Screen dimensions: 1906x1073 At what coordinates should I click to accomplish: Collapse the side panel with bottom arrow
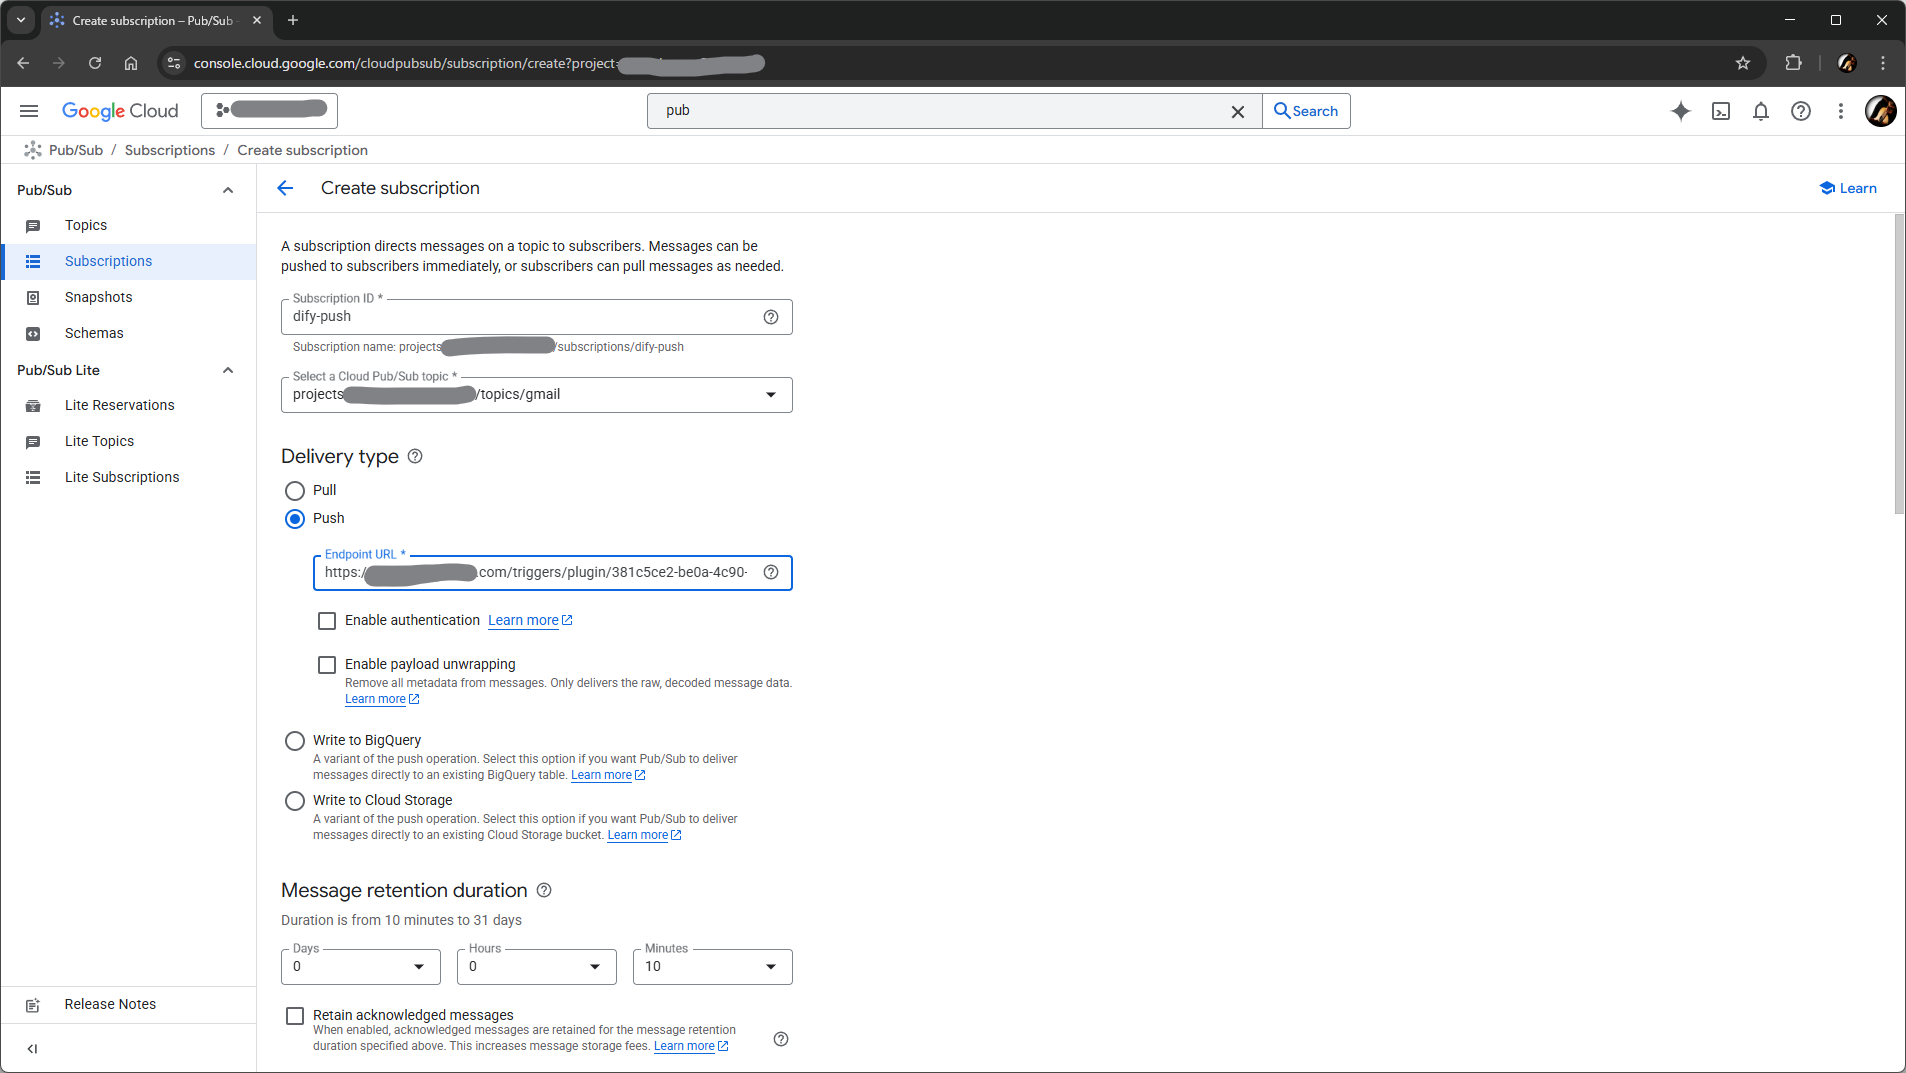pyautogui.click(x=32, y=1049)
